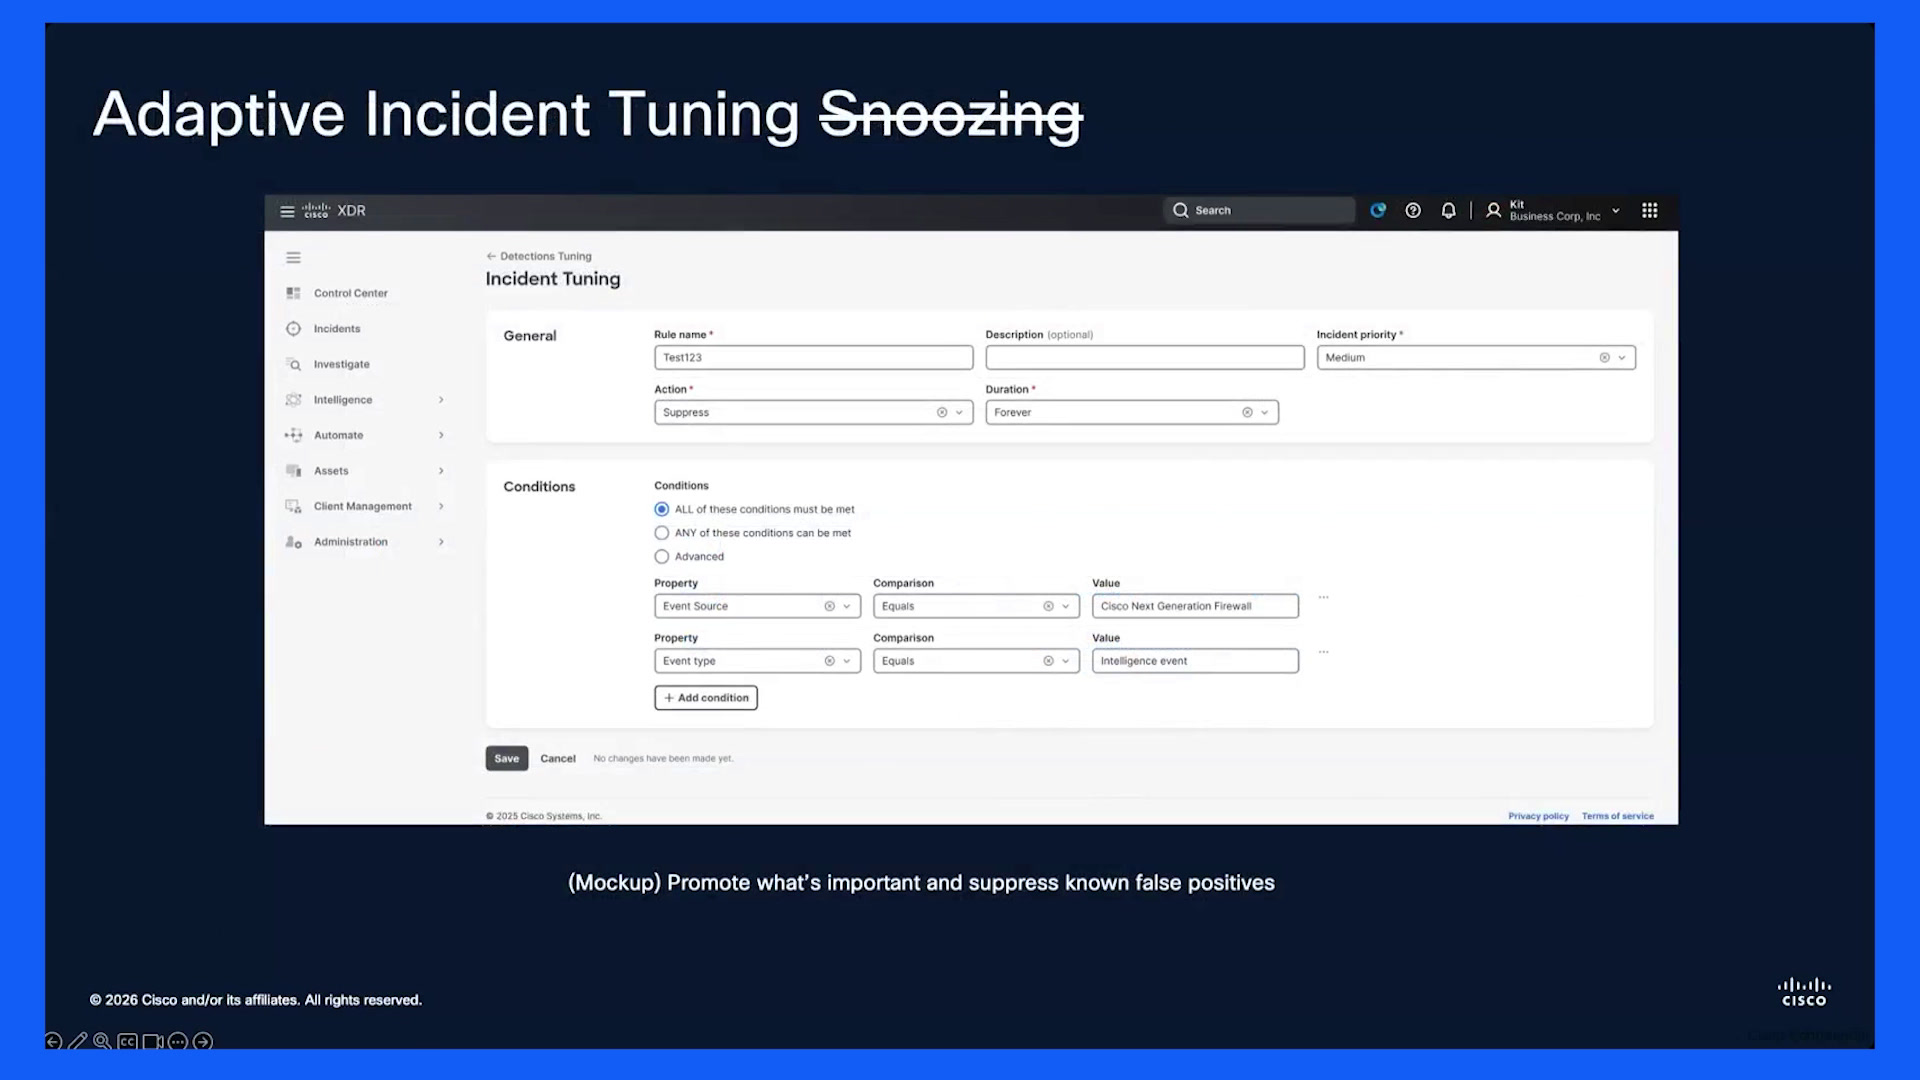
Task: Open the apps grid launcher icon
Action: tap(1650, 210)
